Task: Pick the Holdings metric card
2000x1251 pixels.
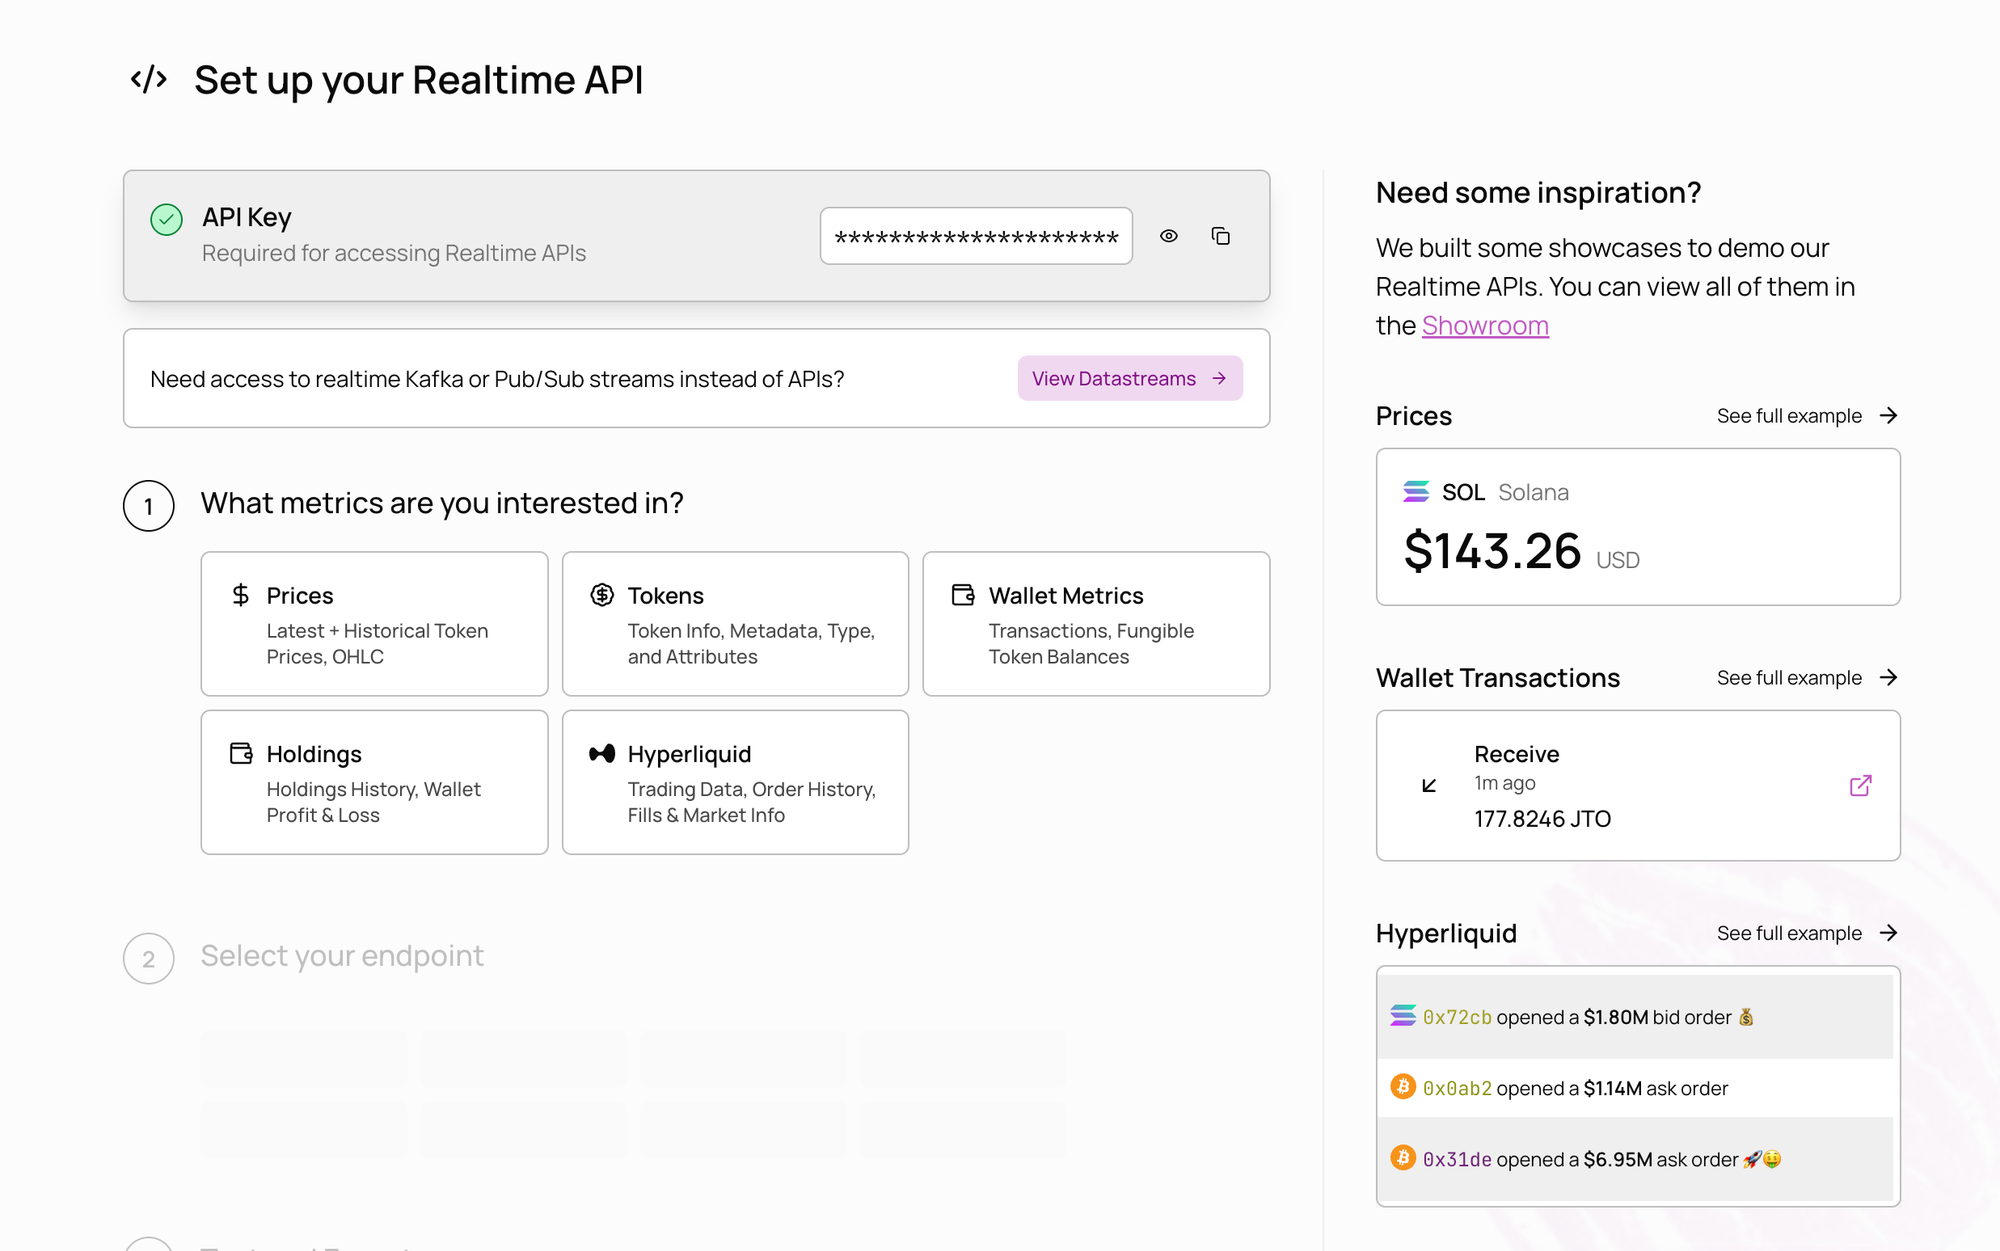Action: [x=374, y=782]
